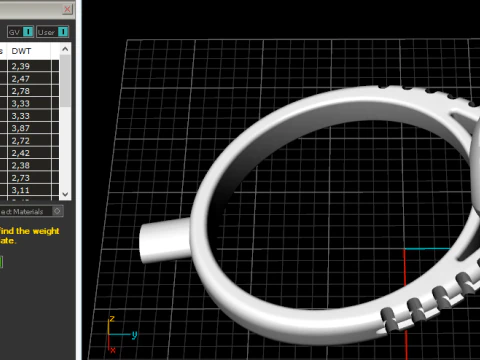Click the materials table scrollbar thumb
The width and height of the screenshot is (480, 360).
65,81
